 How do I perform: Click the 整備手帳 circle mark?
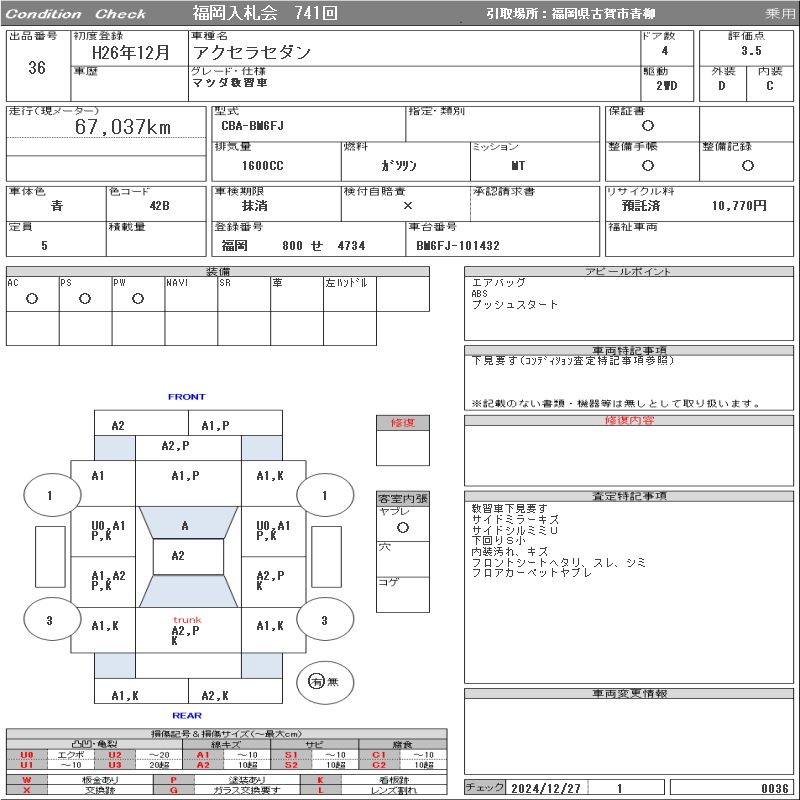click(647, 165)
